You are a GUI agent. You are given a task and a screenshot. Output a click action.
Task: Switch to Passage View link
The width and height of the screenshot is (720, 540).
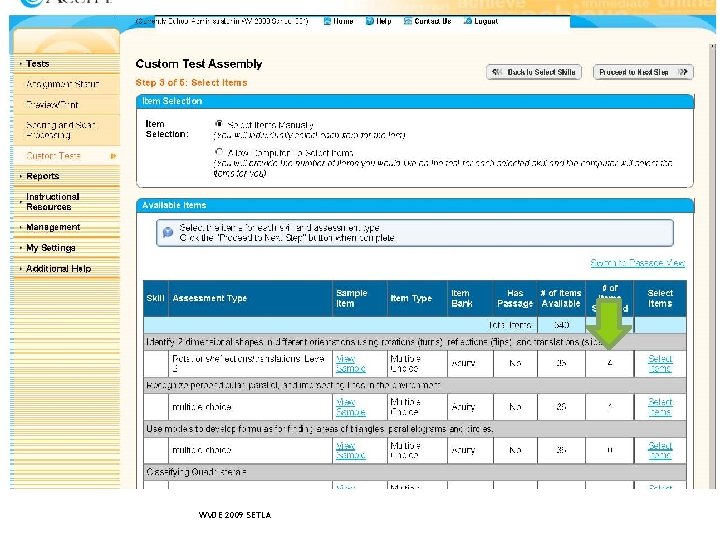tap(637, 263)
